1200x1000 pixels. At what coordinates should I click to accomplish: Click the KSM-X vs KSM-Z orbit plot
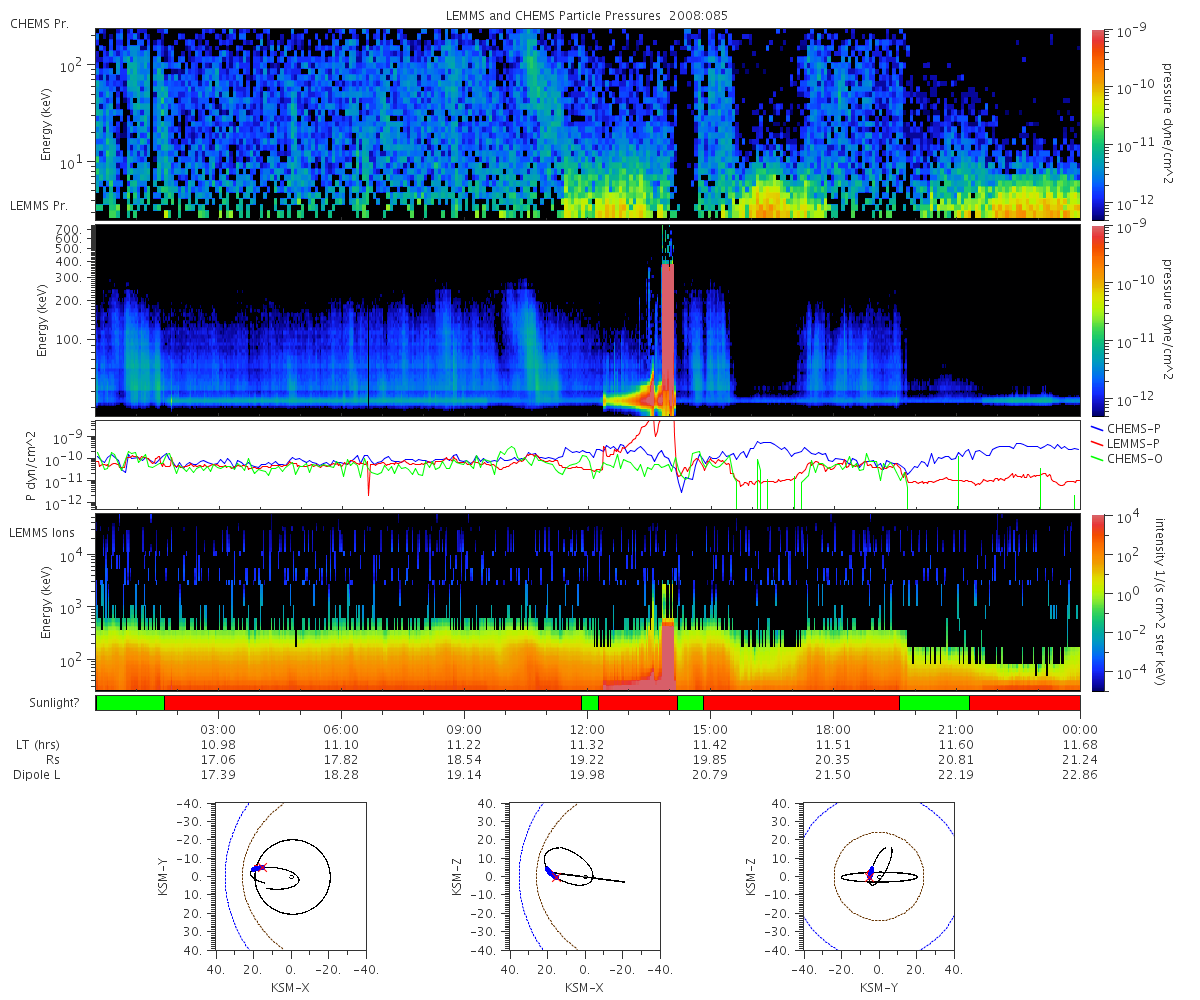585,876
